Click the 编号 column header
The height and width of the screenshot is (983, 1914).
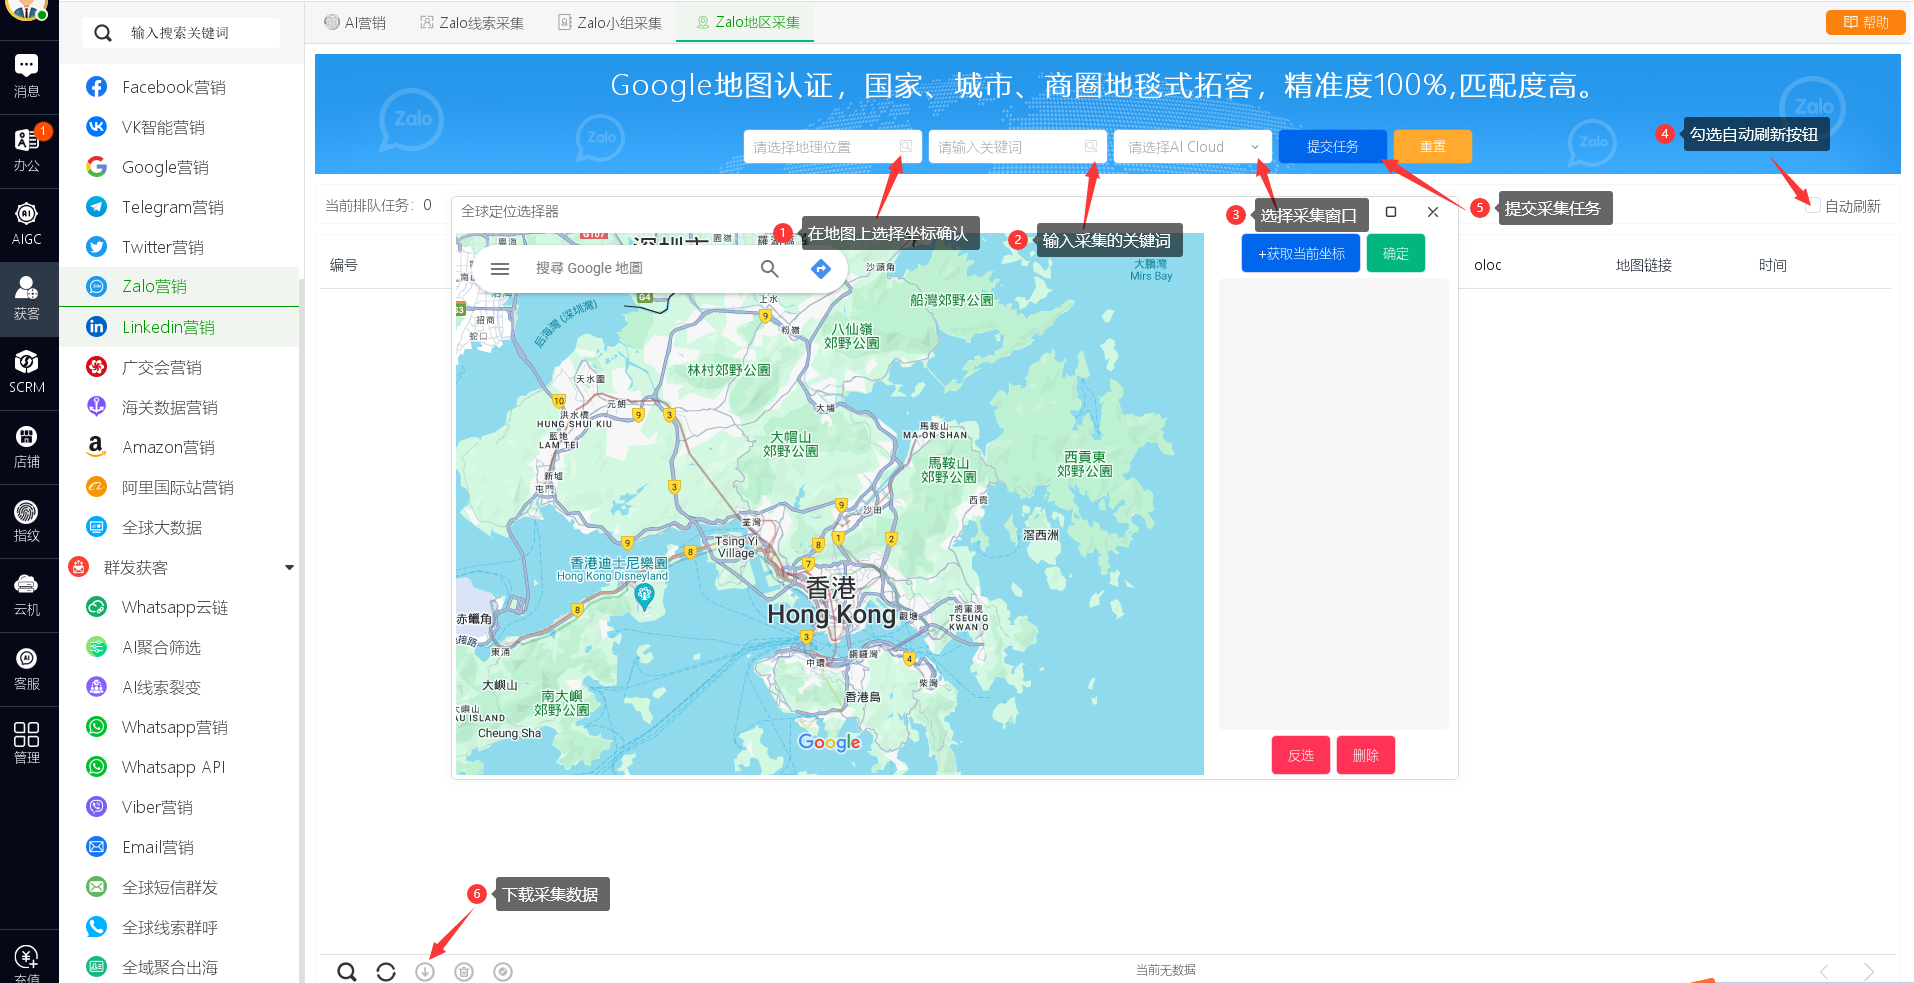pos(344,265)
